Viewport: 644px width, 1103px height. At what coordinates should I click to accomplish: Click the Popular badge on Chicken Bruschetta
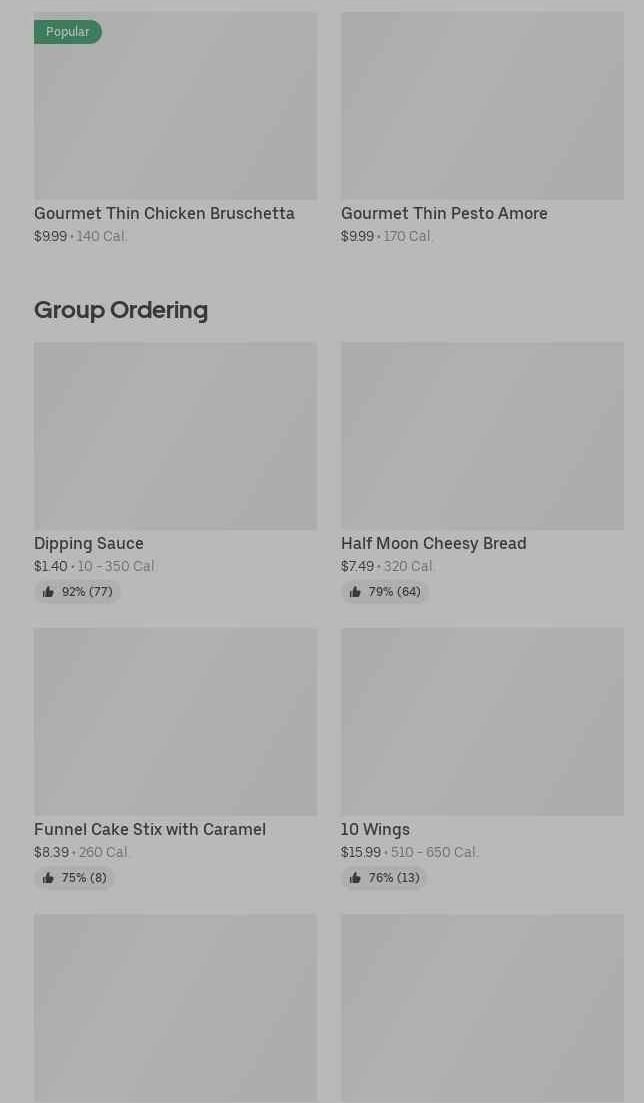click(68, 32)
